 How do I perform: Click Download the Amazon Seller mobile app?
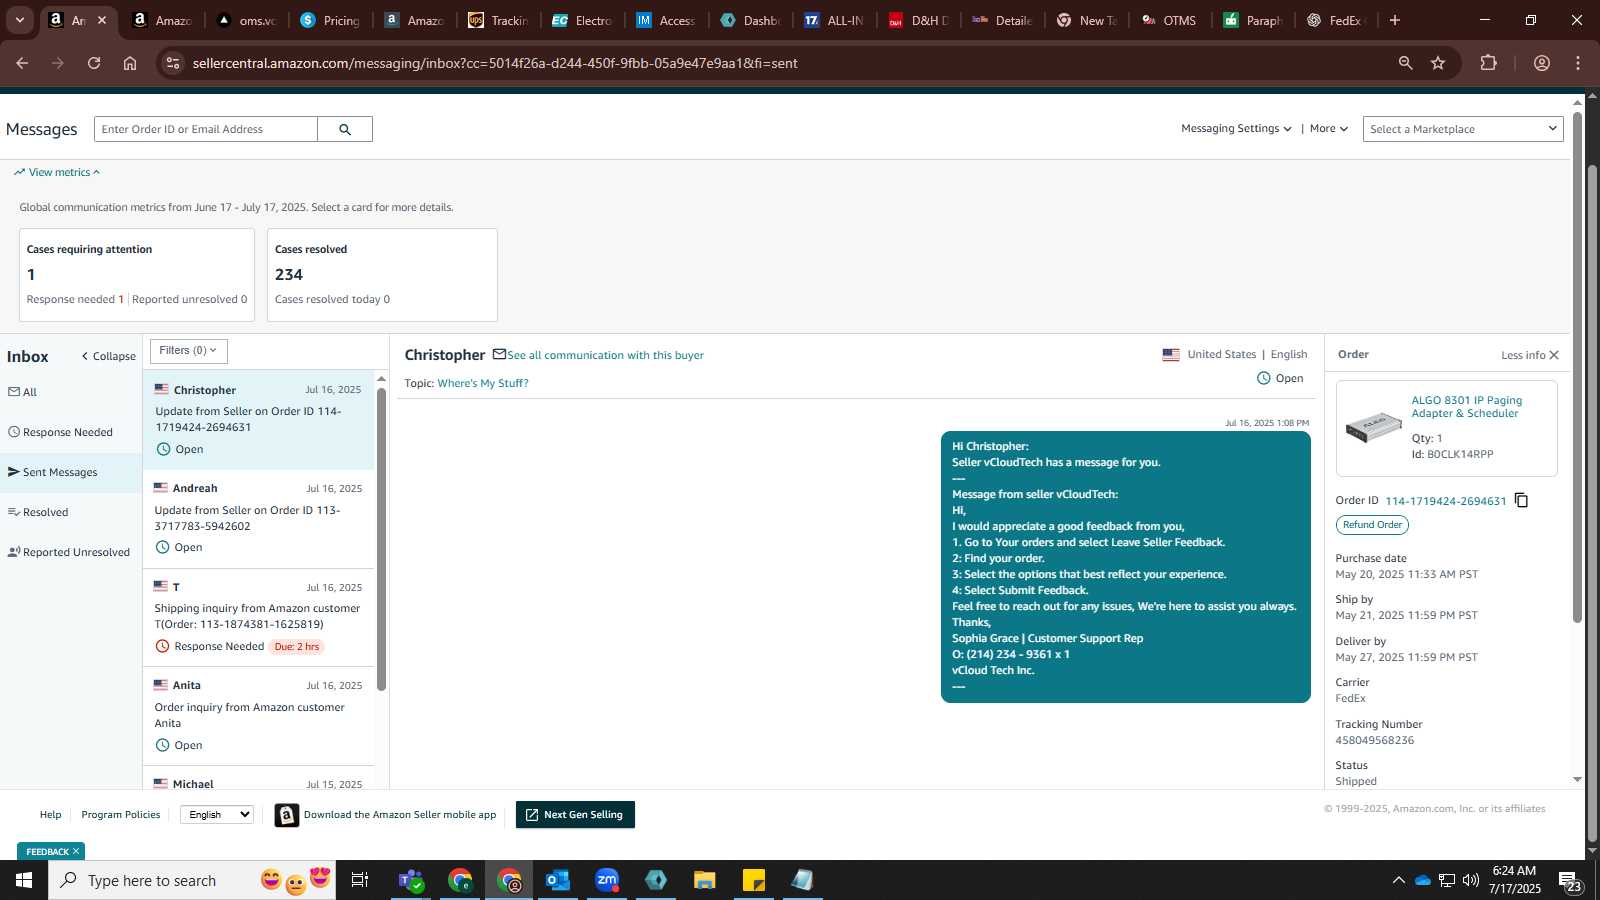pos(400,815)
